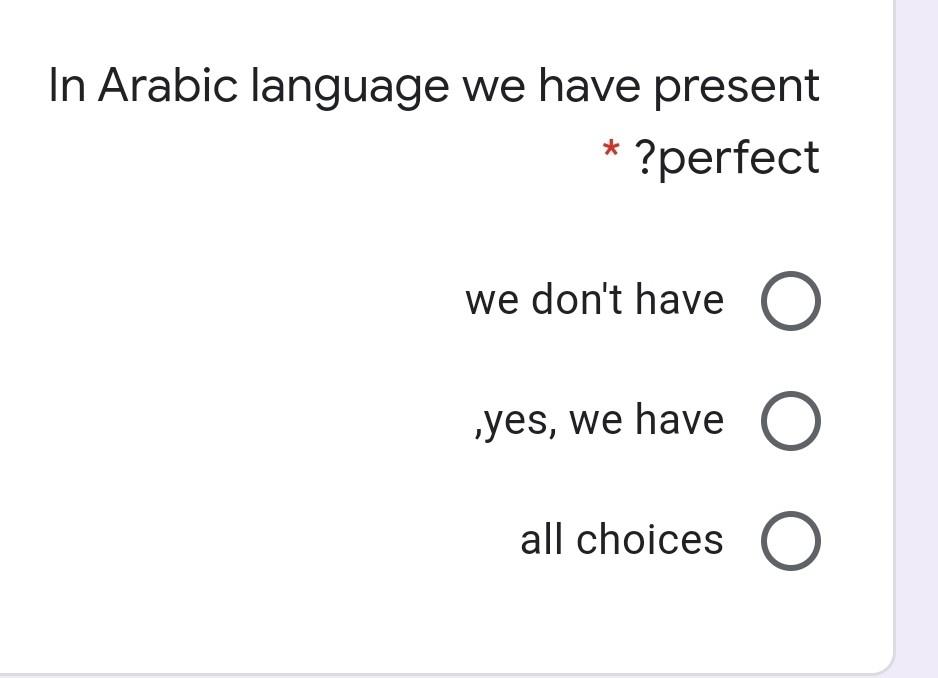Click the word "In" starting the question
Image resolution: width=938 pixels, height=678 pixels.
coord(66,85)
